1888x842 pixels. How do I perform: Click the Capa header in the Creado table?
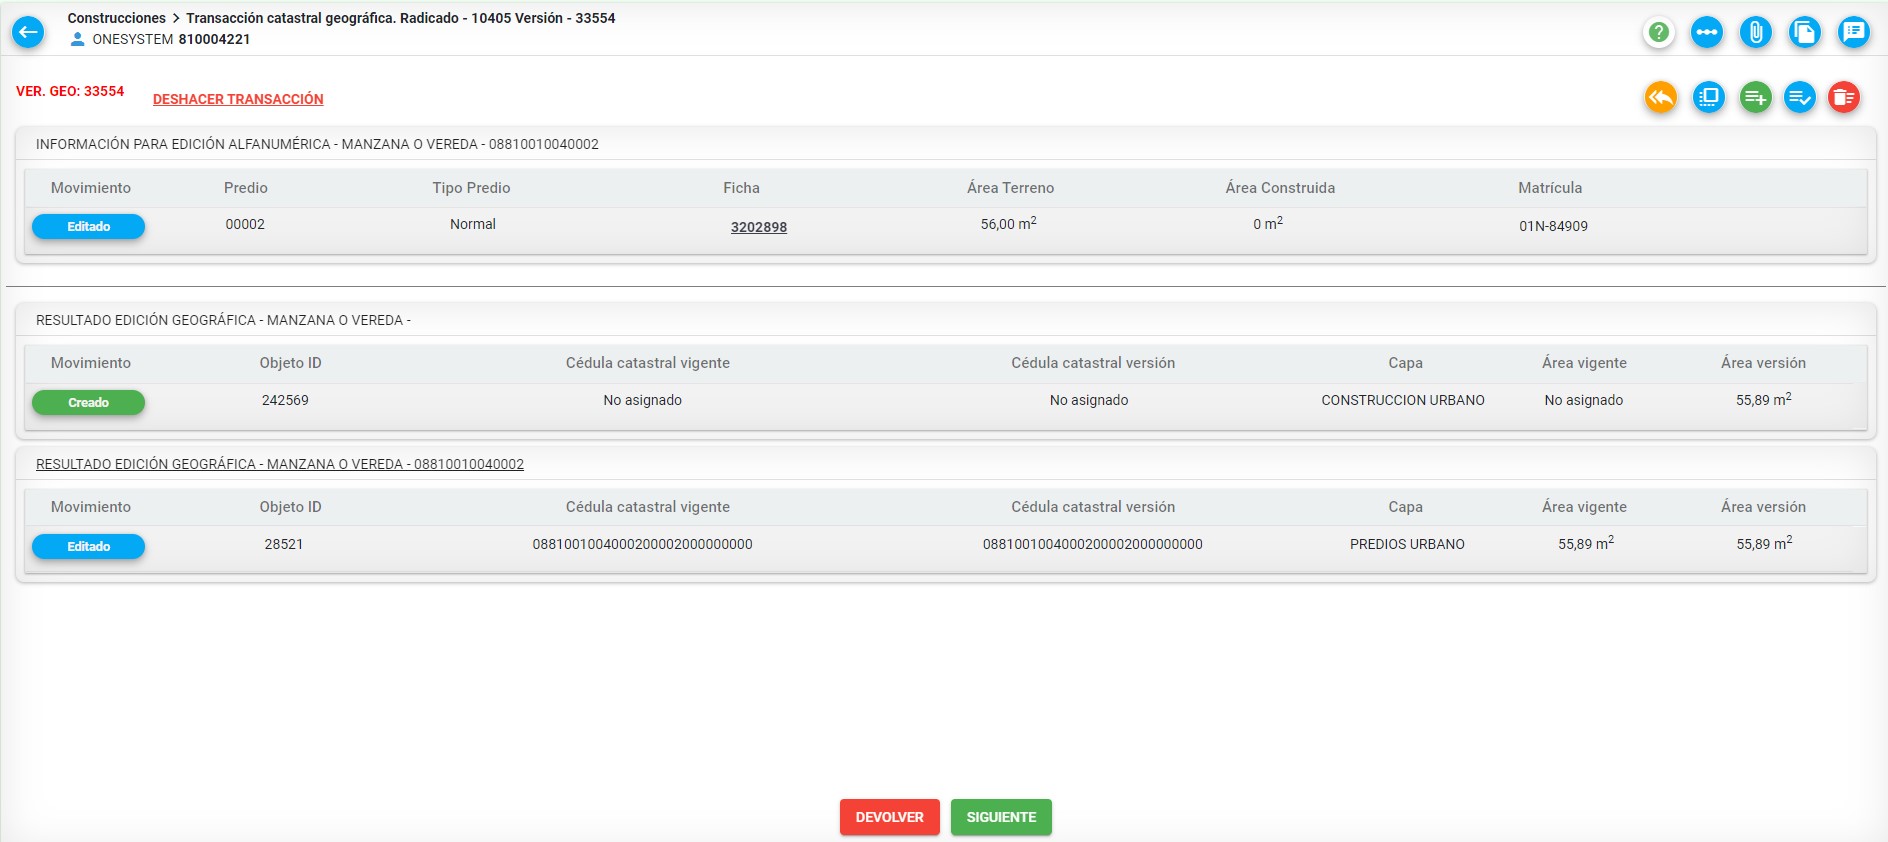1405,363
